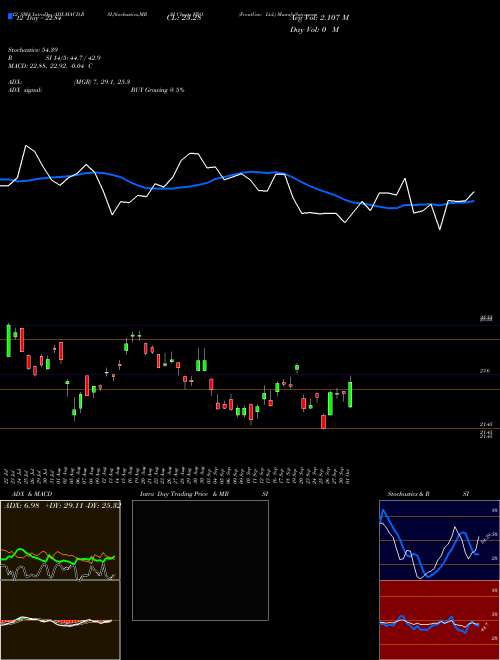This screenshot has width=500, height=660.
Task: Click the date axis labels under candlesticks
Action: coord(178,475)
